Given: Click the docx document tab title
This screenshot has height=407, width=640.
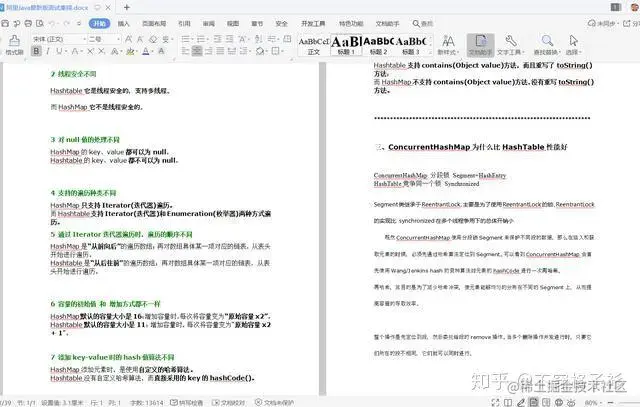Looking at the screenshot, I should click(47, 7).
